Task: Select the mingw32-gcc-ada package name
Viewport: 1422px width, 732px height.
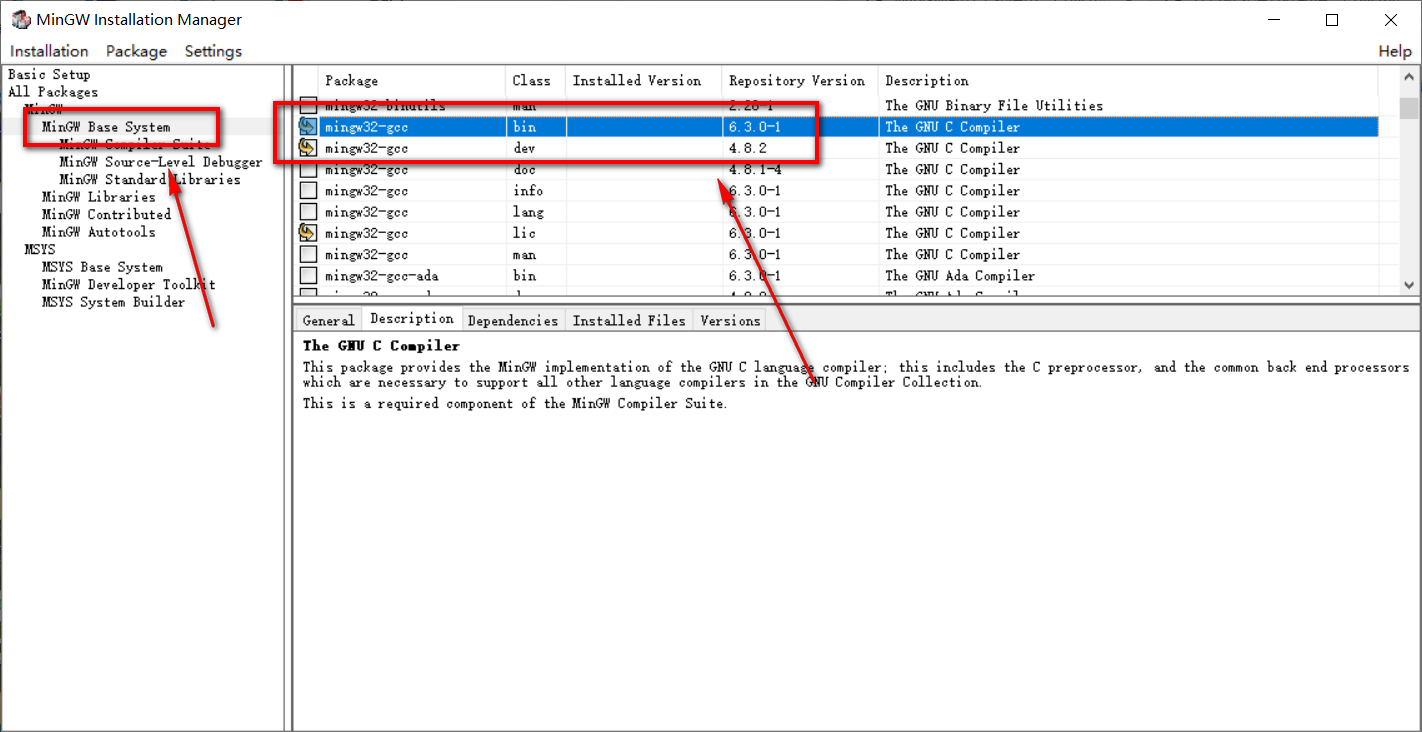Action: (381, 276)
